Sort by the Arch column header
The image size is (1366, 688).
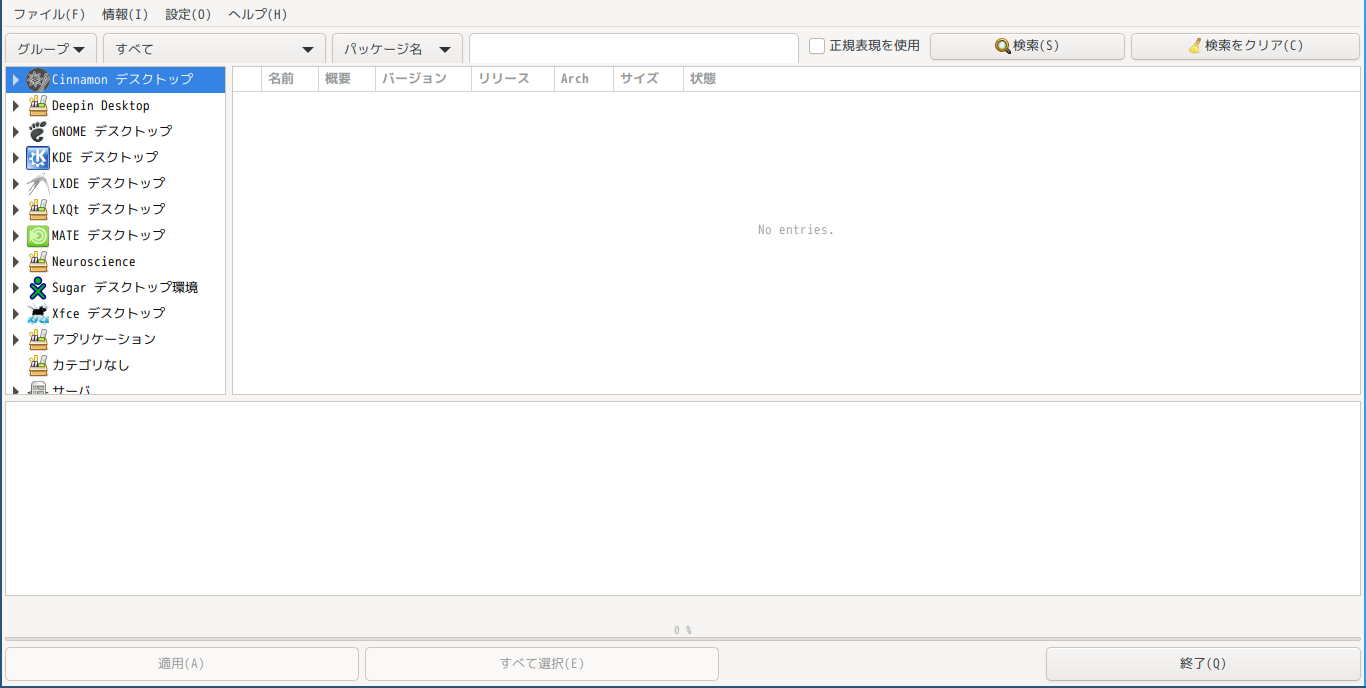(x=584, y=79)
